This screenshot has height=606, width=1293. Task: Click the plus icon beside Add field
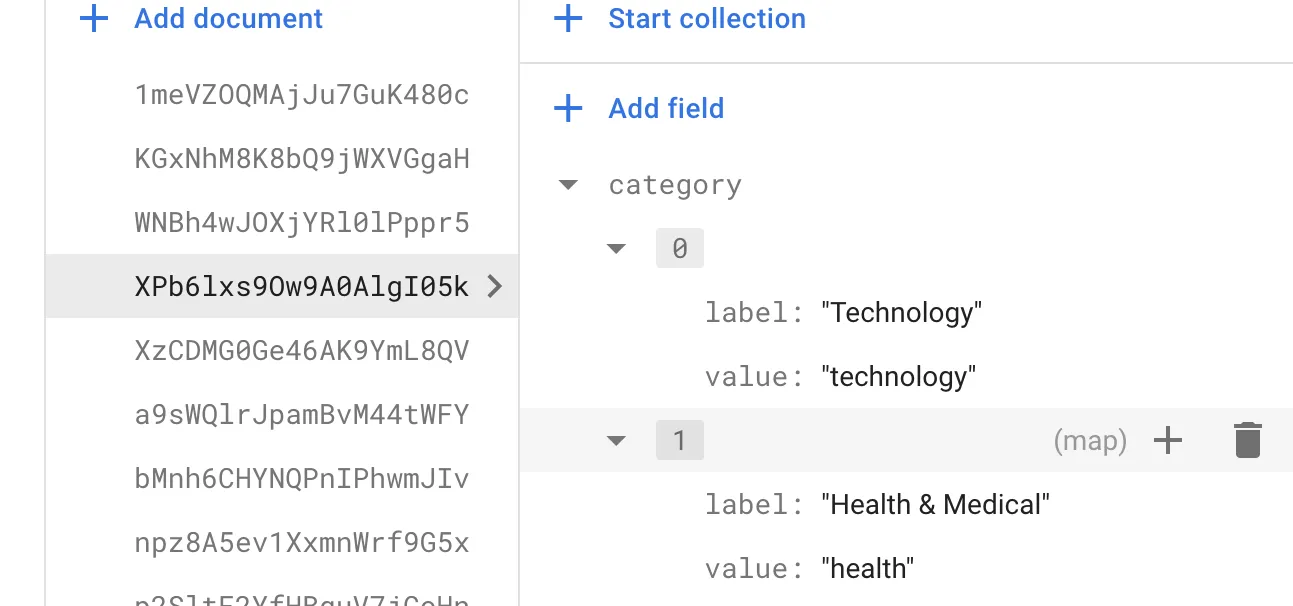click(x=568, y=108)
